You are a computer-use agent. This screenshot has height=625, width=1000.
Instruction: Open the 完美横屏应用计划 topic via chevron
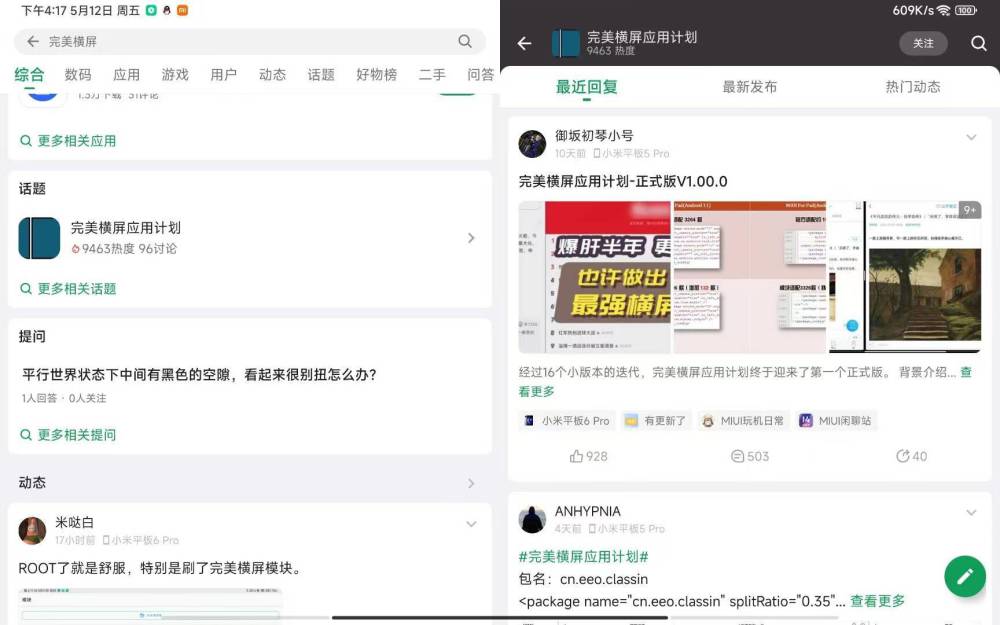coord(471,238)
